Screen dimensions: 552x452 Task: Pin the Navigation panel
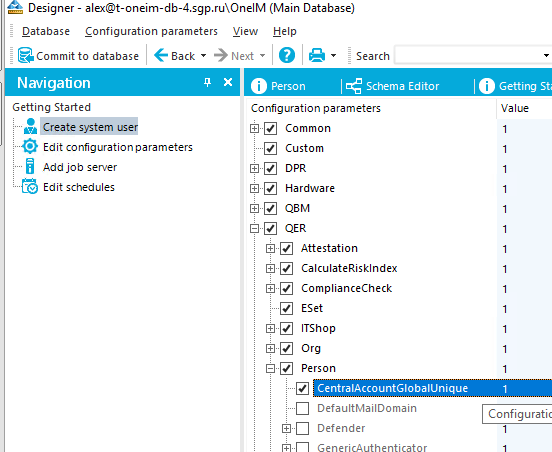tap(207, 82)
